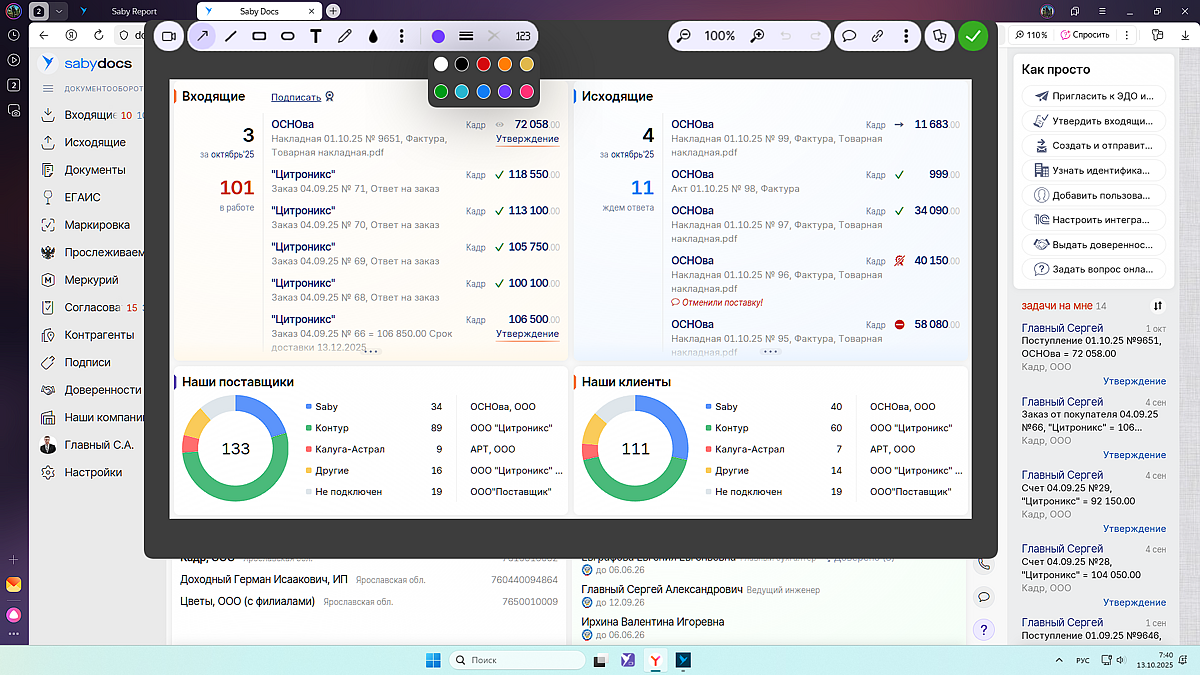Confirm screenshot with green checkmark
The image size is (1200, 675).
coord(972,36)
